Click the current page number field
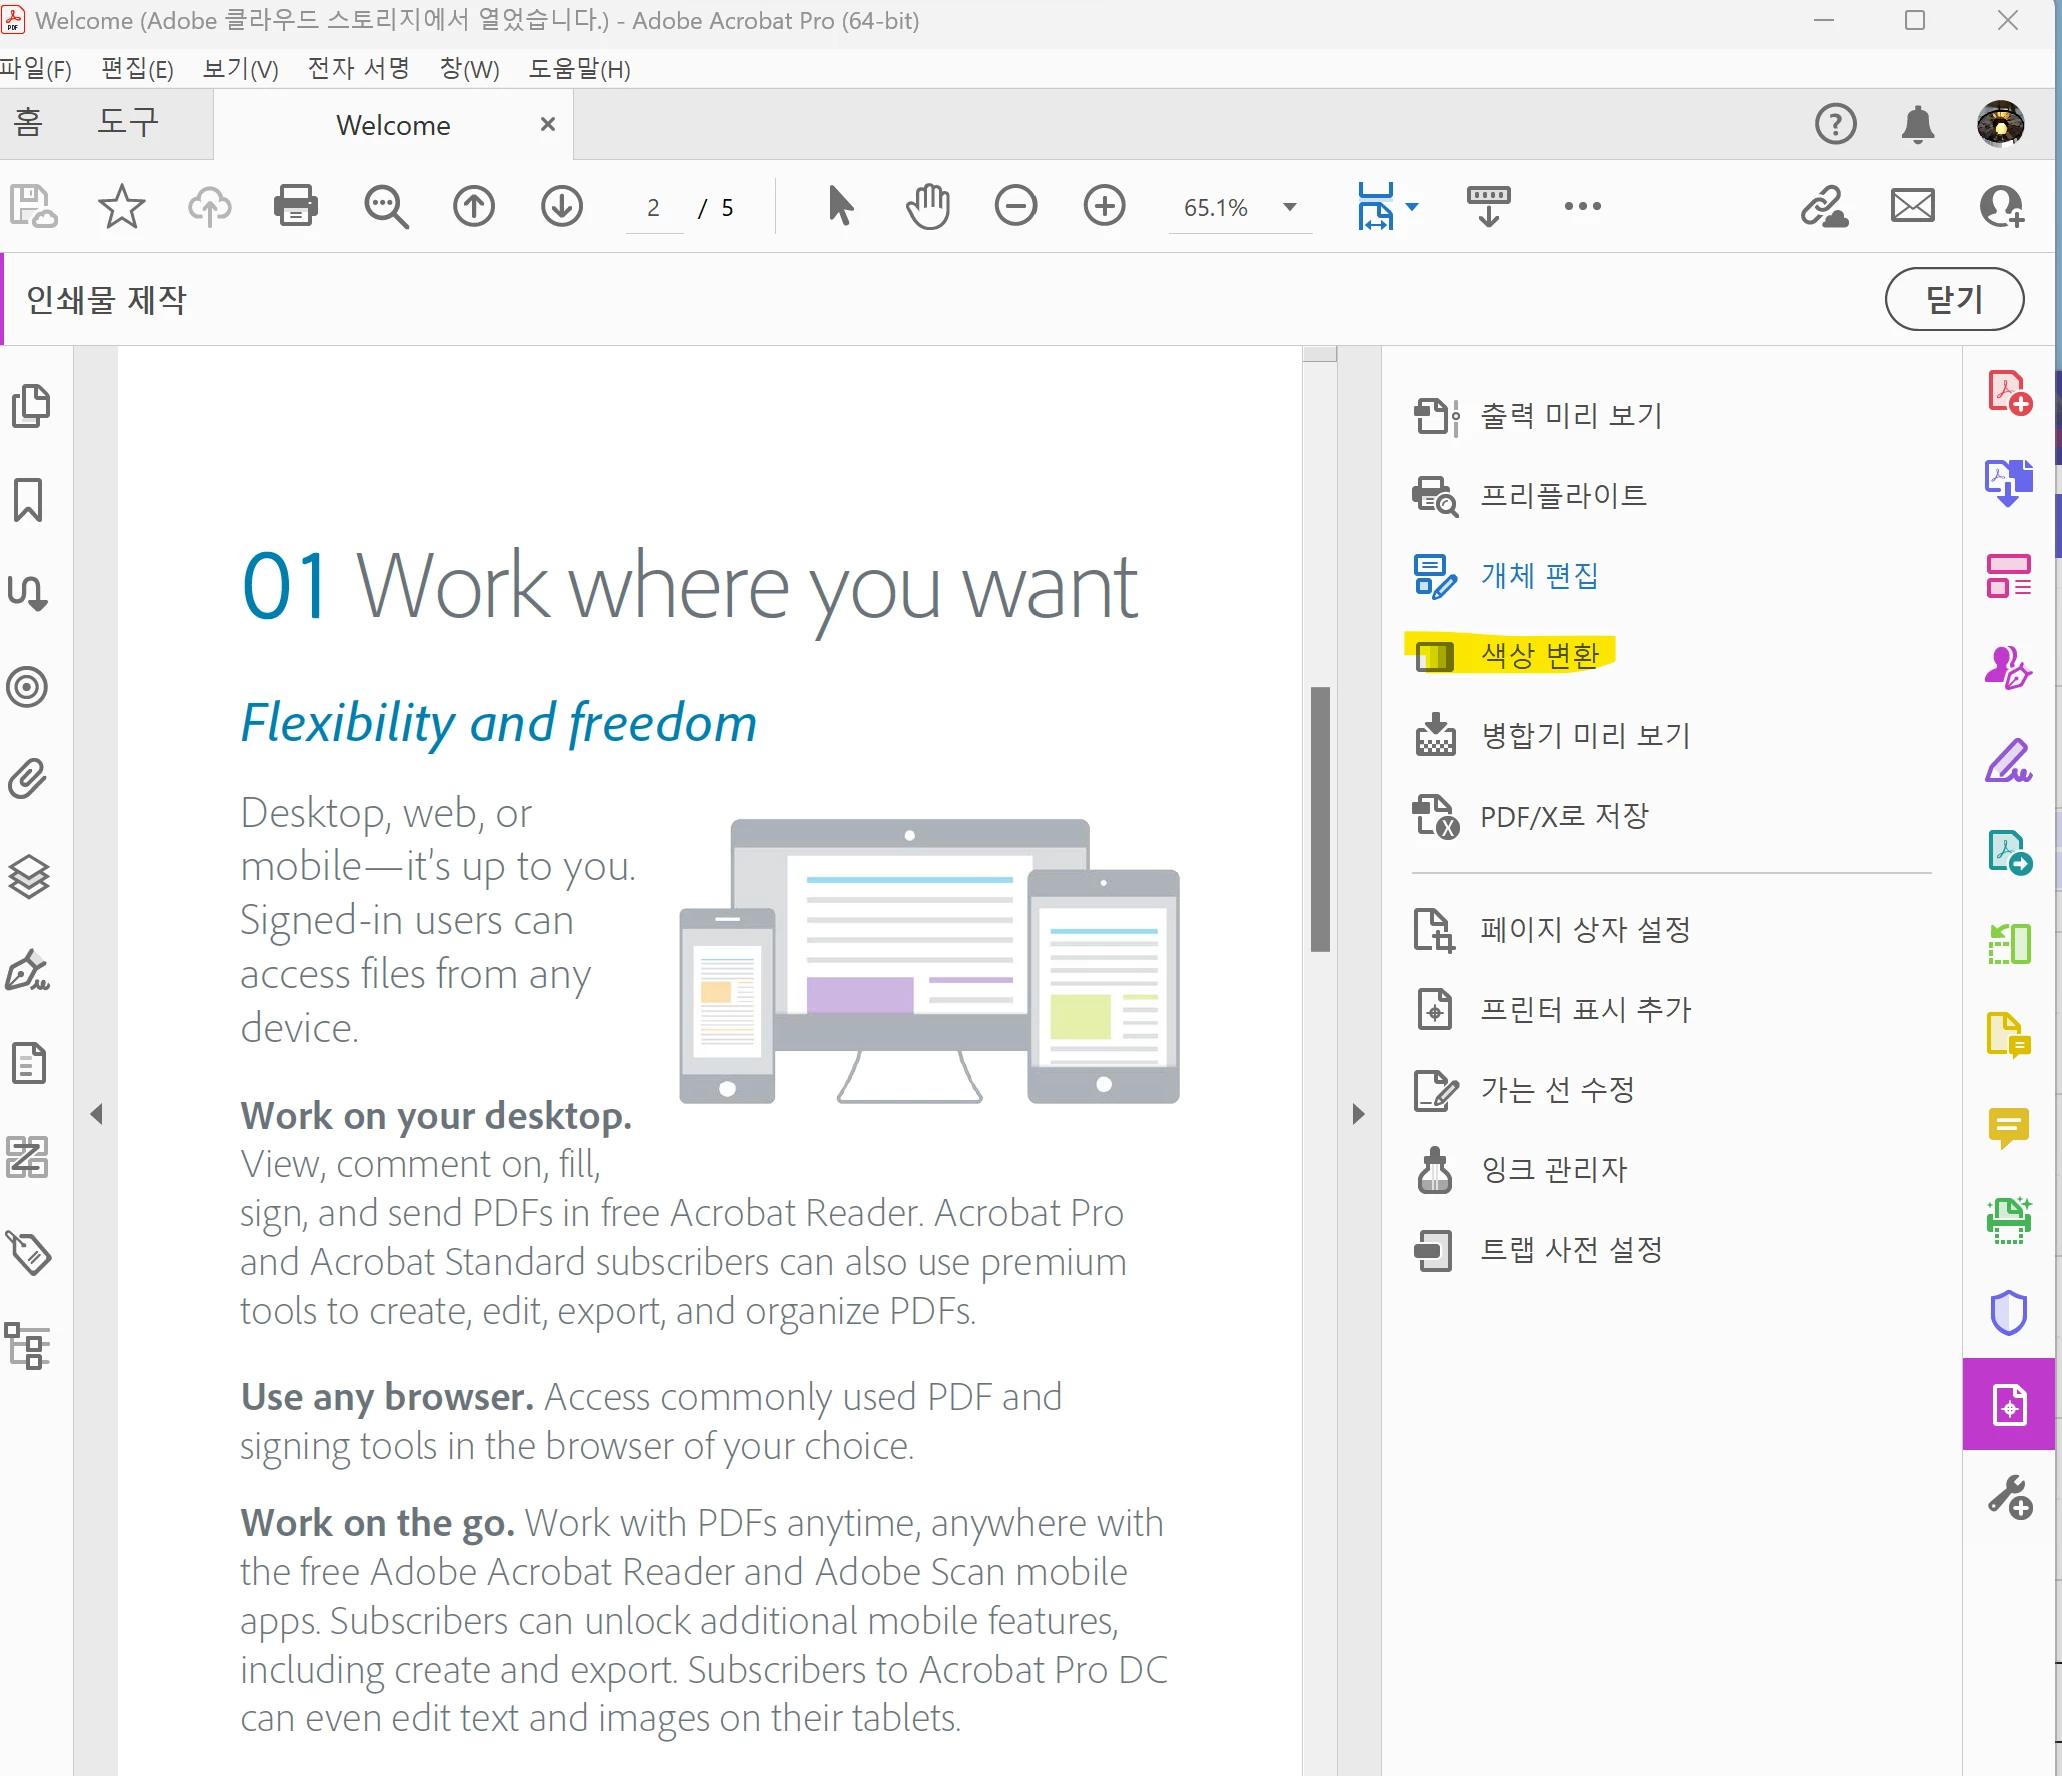The image size is (2062, 1776). (x=654, y=208)
